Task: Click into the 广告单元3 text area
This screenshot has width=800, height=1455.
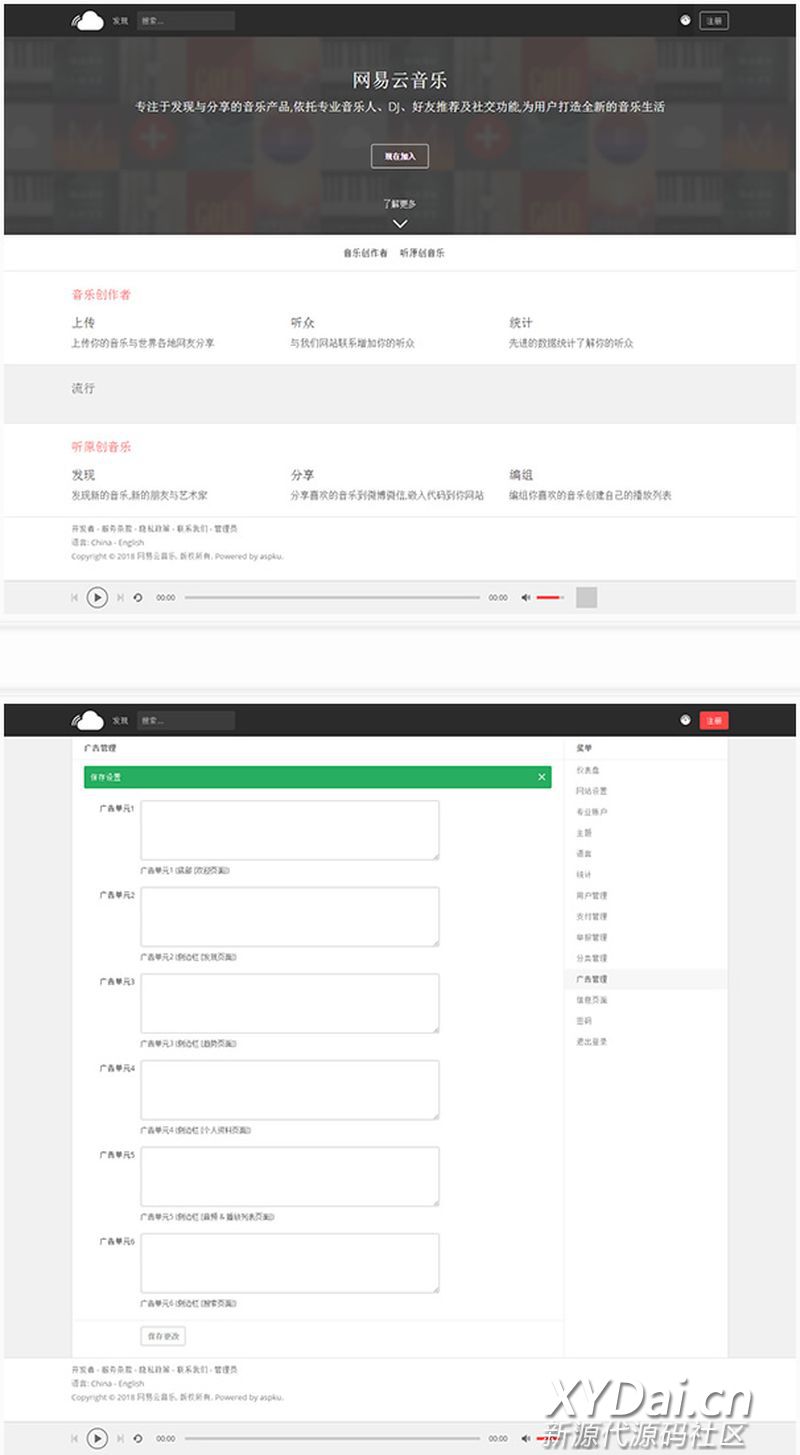Action: (290, 1003)
